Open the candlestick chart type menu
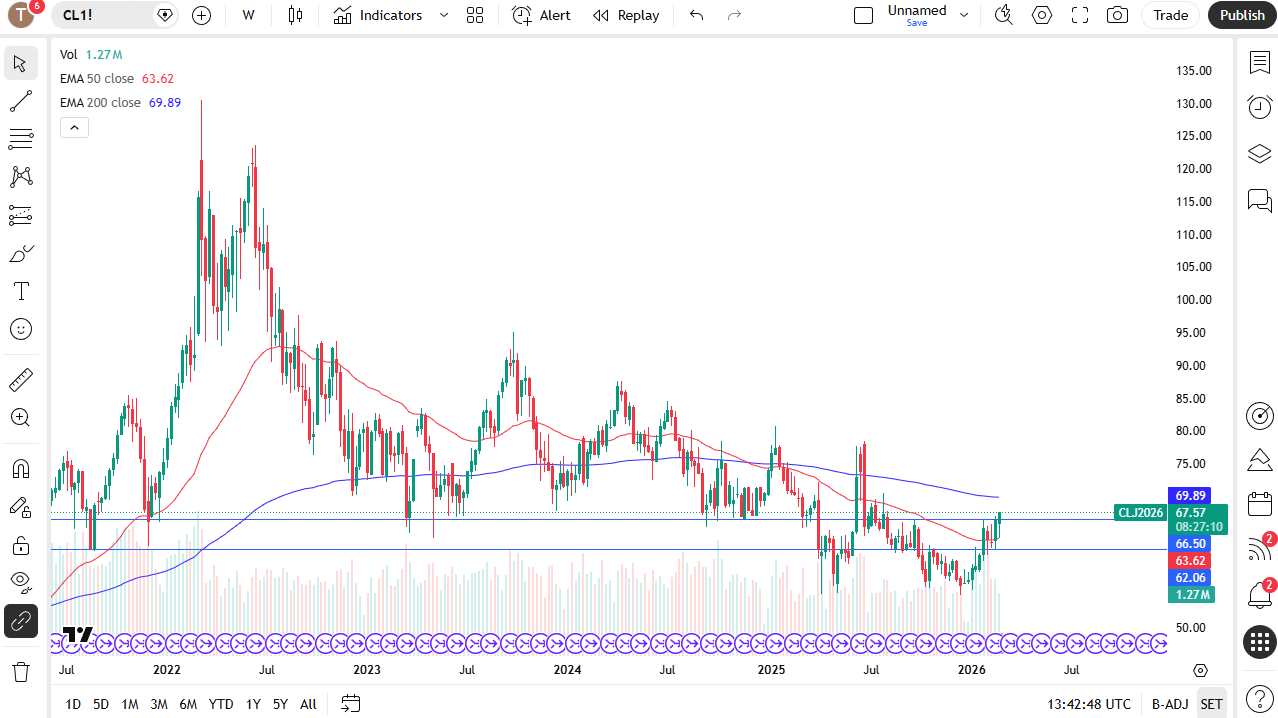 pyautogui.click(x=294, y=15)
